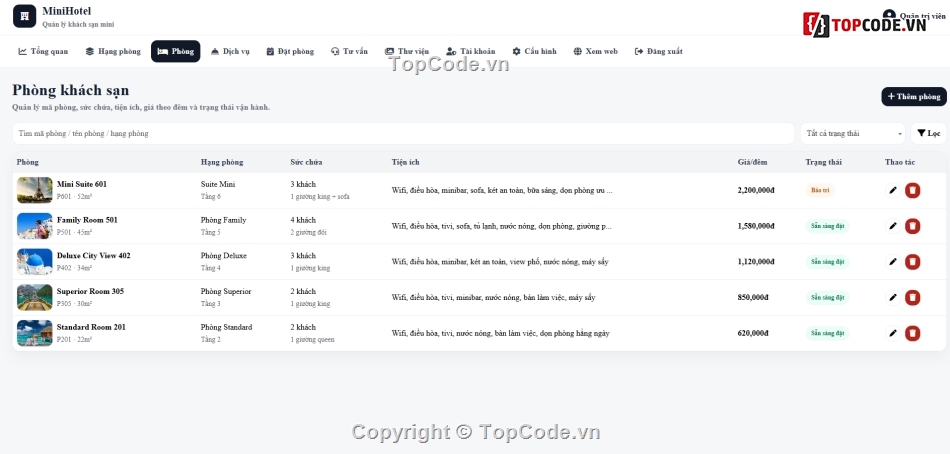This screenshot has width=950, height=454.
Task: Click Đăng xuất to log out
Action: pos(659,52)
